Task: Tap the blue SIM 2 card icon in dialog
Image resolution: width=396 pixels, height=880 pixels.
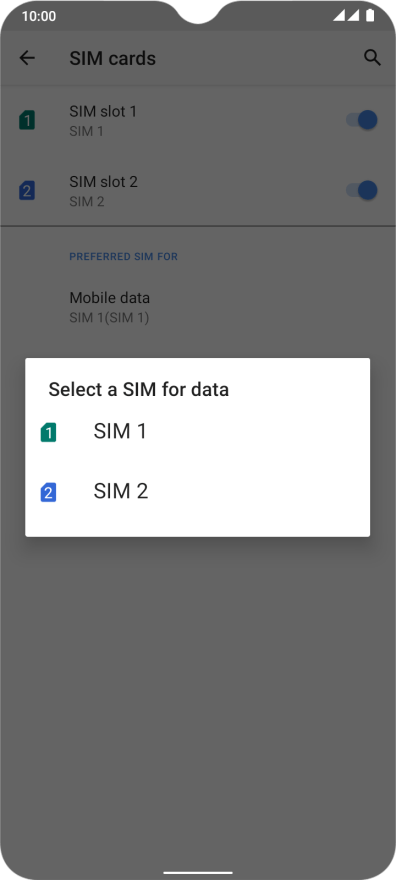Action: click(x=48, y=493)
